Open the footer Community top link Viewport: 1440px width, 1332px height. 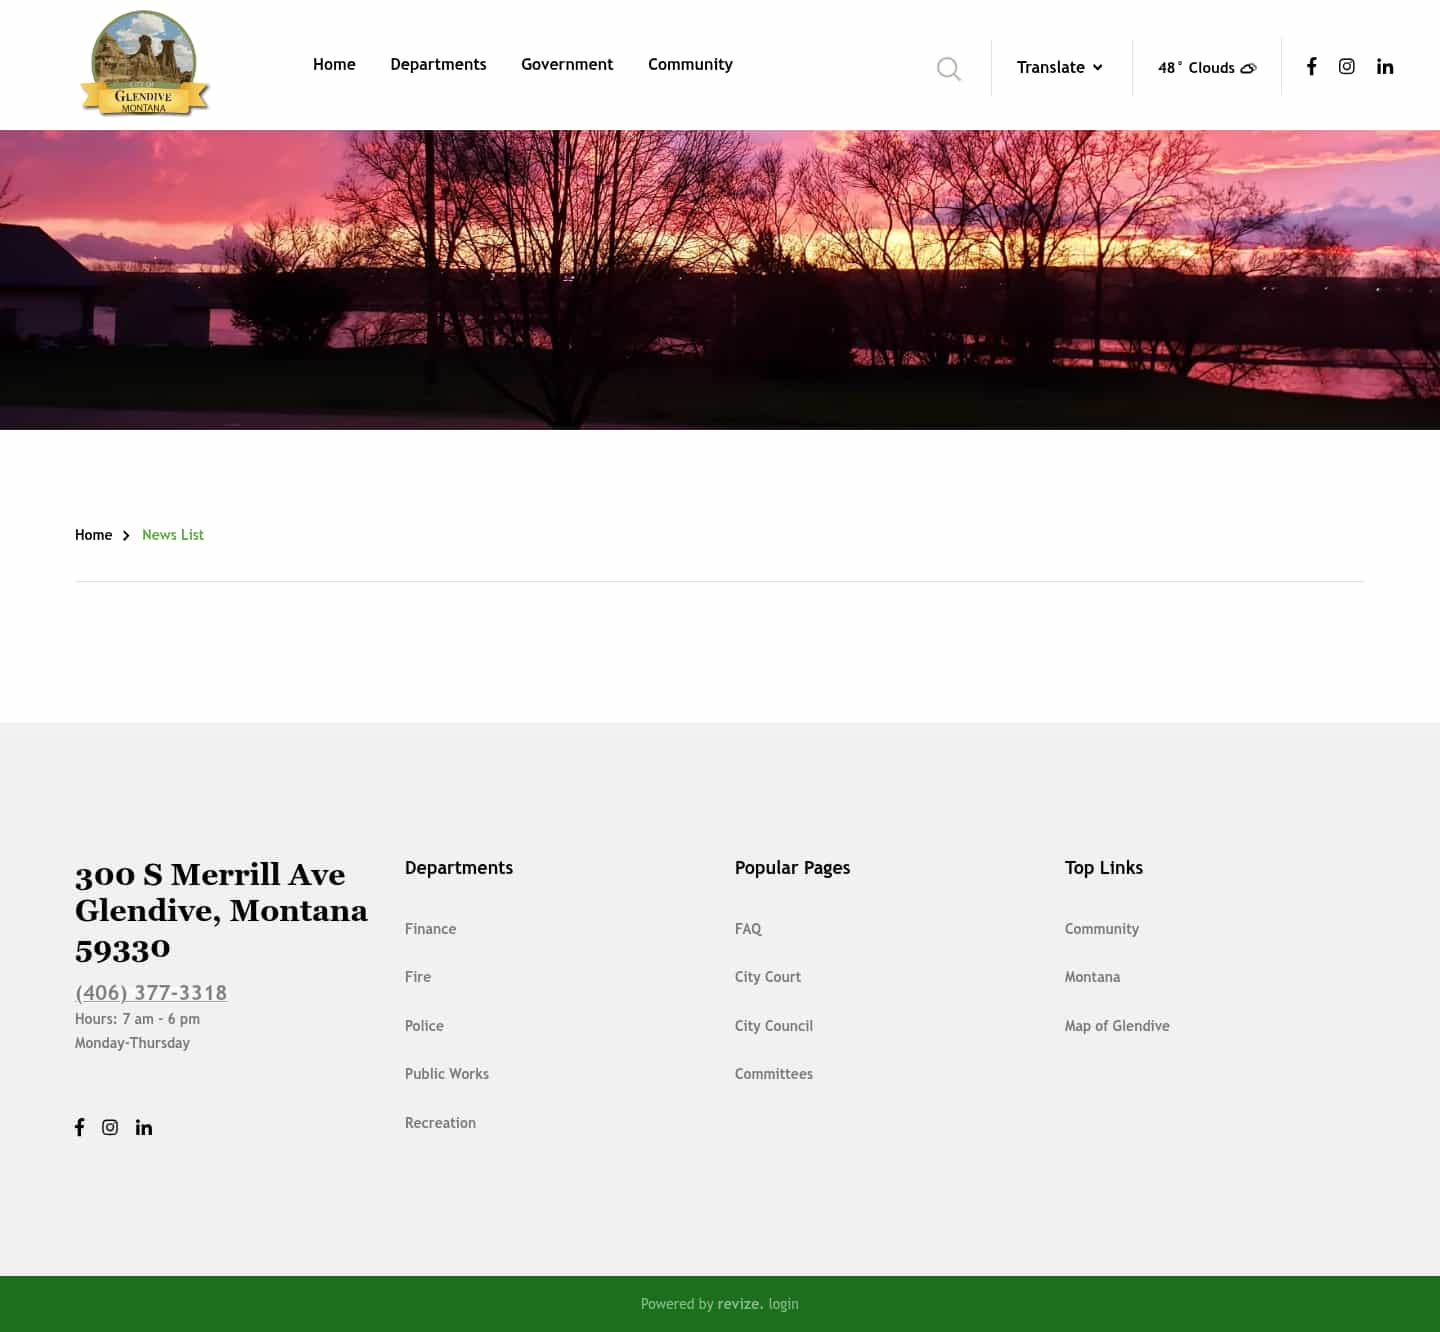pyautogui.click(x=1102, y=929)
